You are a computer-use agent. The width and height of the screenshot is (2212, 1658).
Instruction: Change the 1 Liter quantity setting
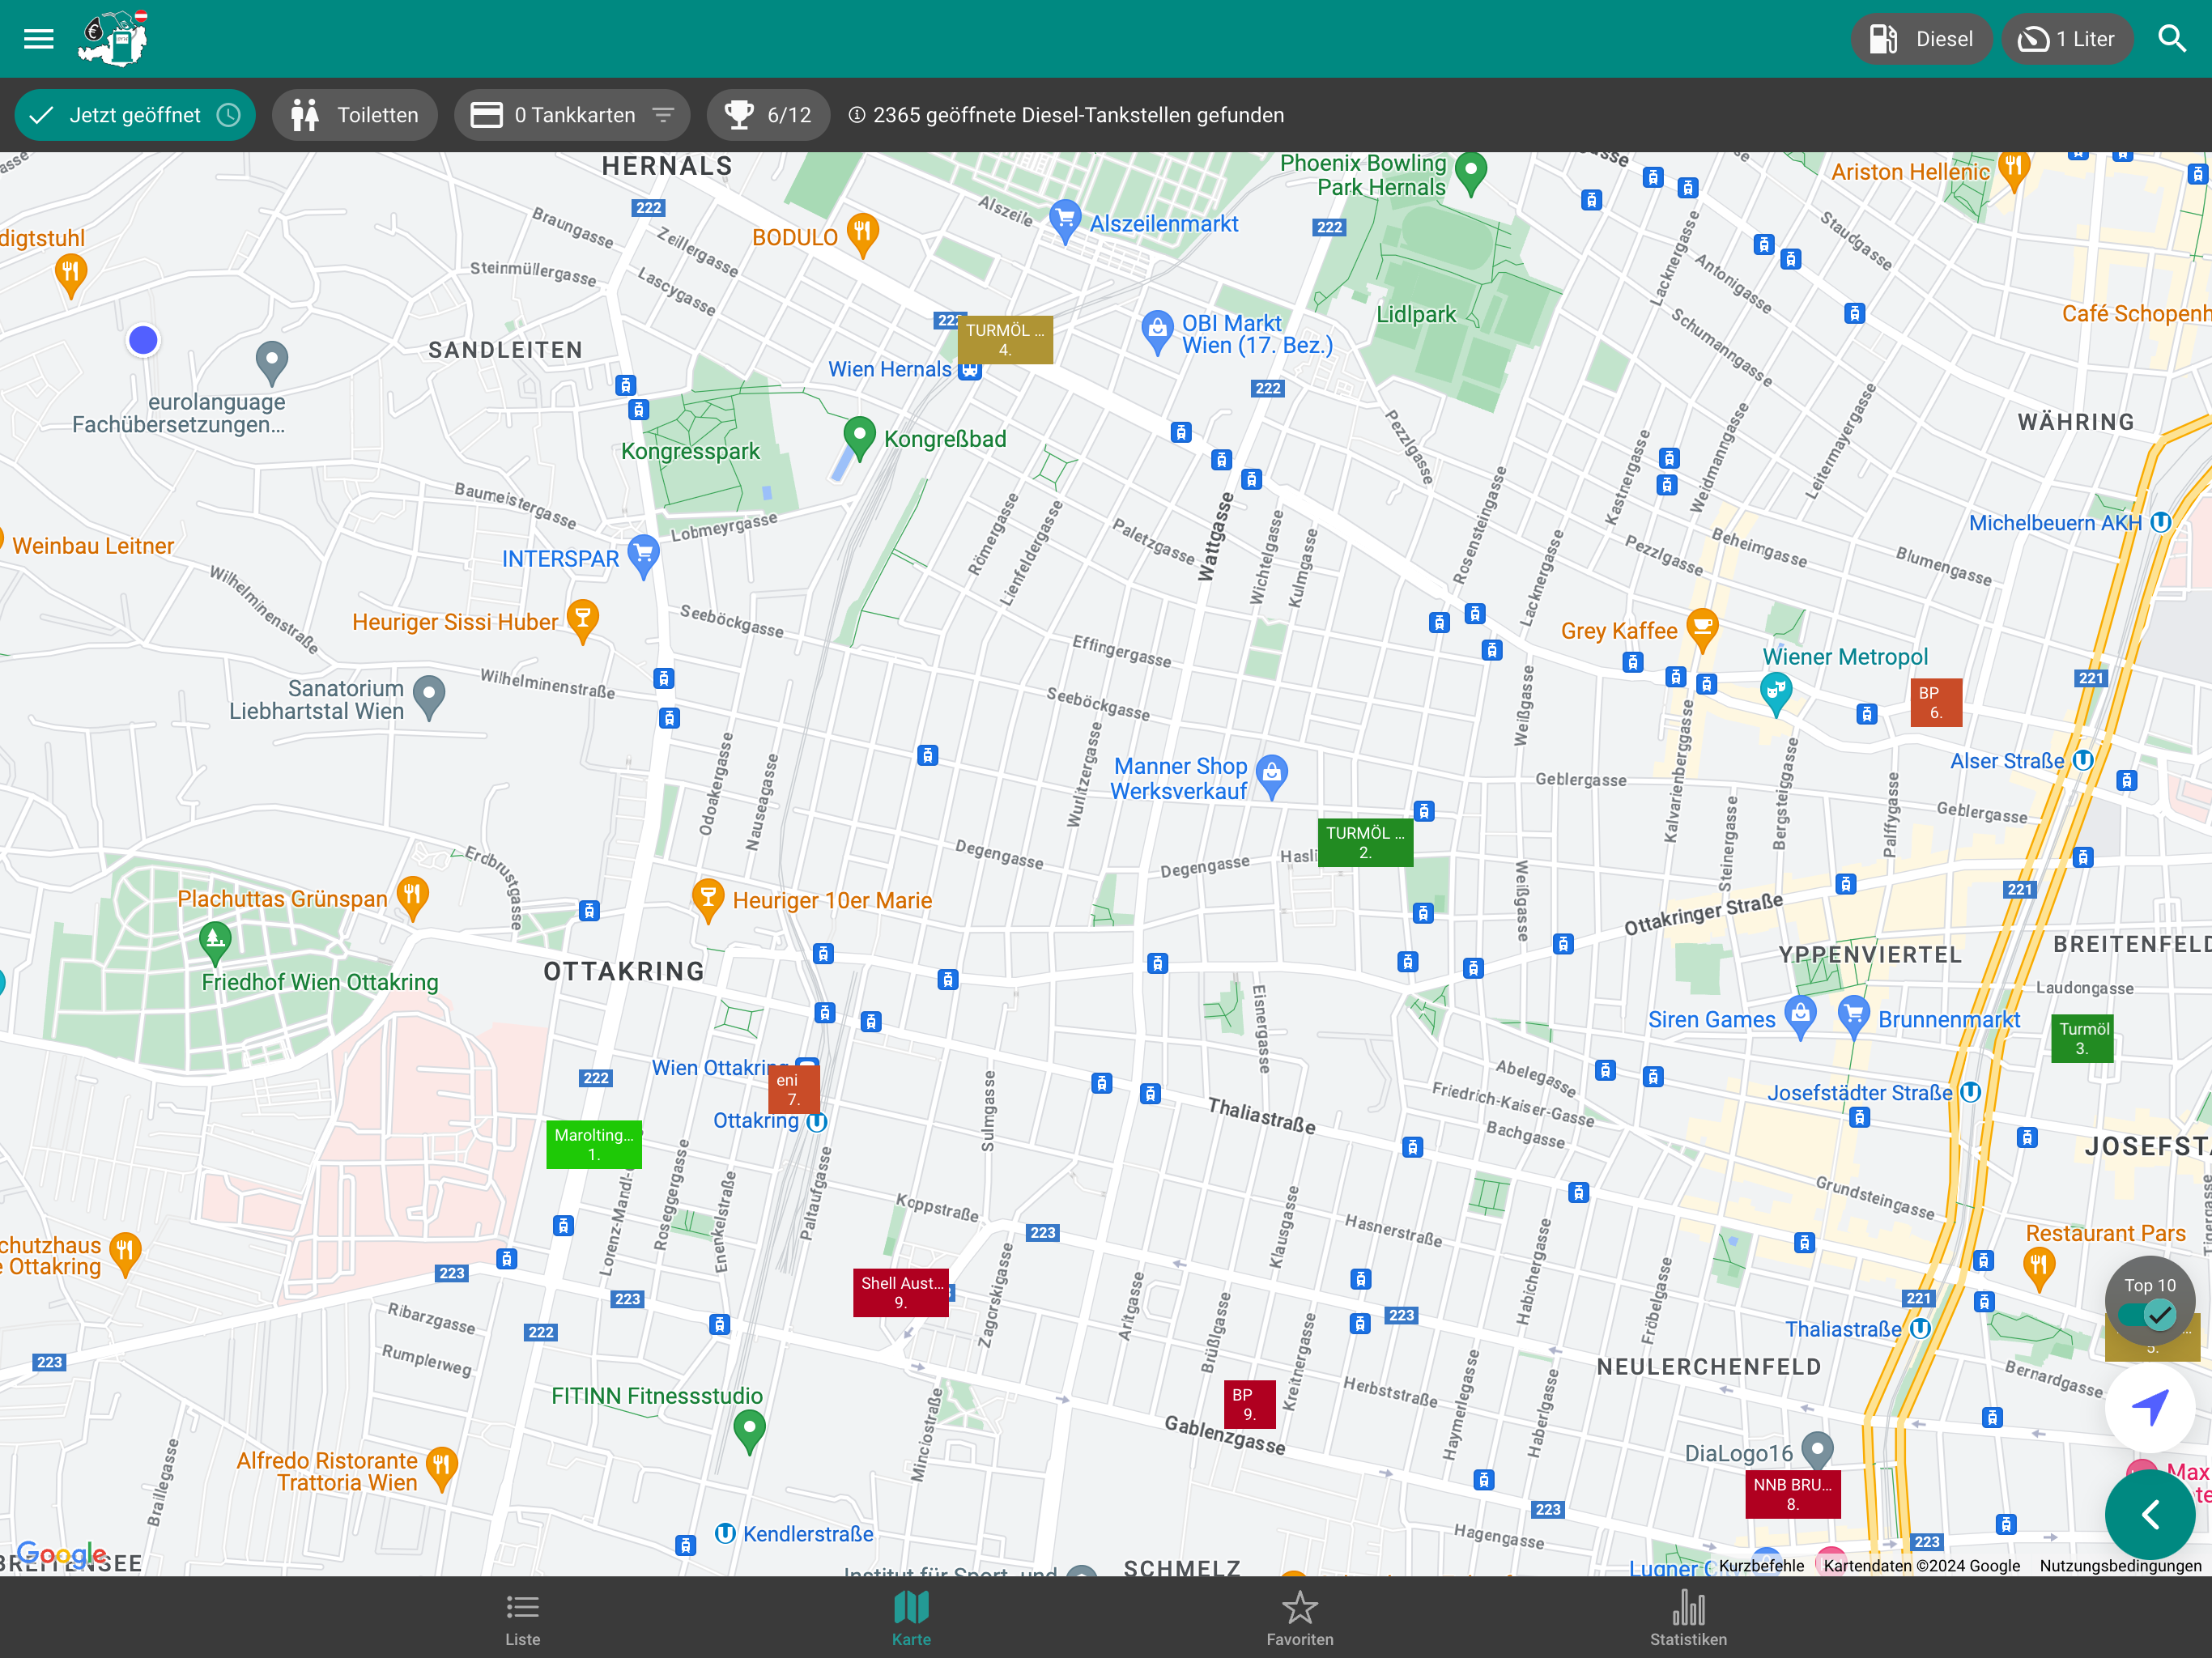(x=2067, y=39)
